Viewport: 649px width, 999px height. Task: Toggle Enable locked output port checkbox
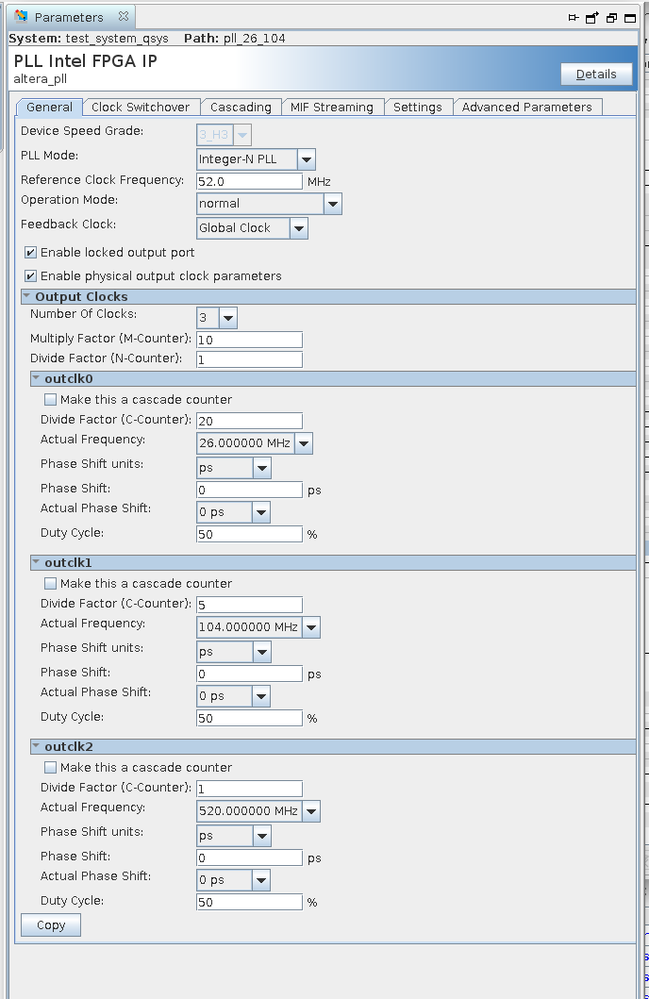click(x=31, y=252)
